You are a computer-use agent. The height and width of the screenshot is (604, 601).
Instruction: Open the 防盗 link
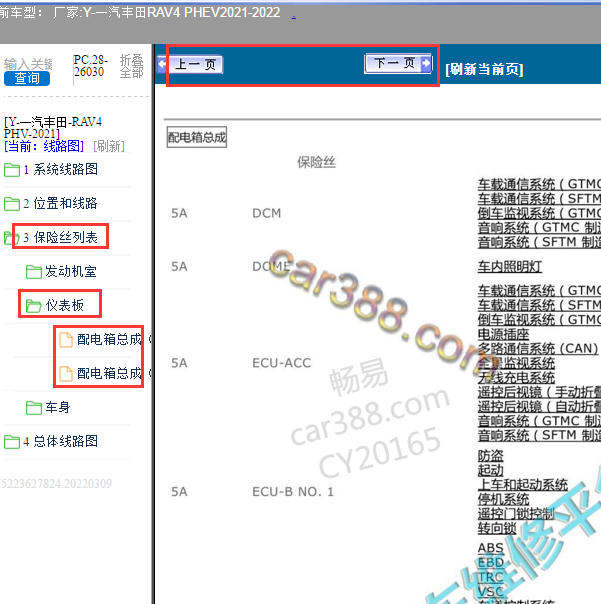point(490,456)
